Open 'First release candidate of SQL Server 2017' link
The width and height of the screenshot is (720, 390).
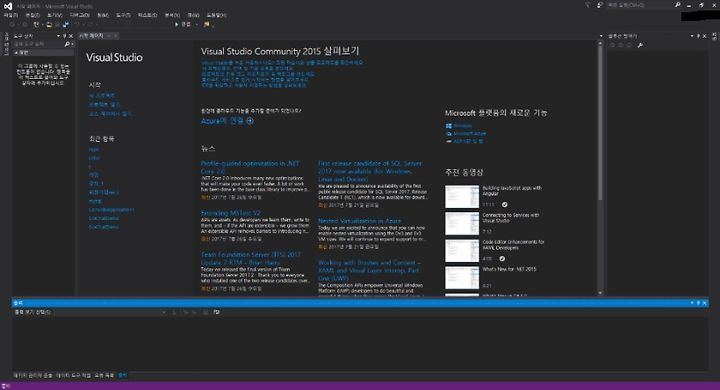click(x=370, y=171)
